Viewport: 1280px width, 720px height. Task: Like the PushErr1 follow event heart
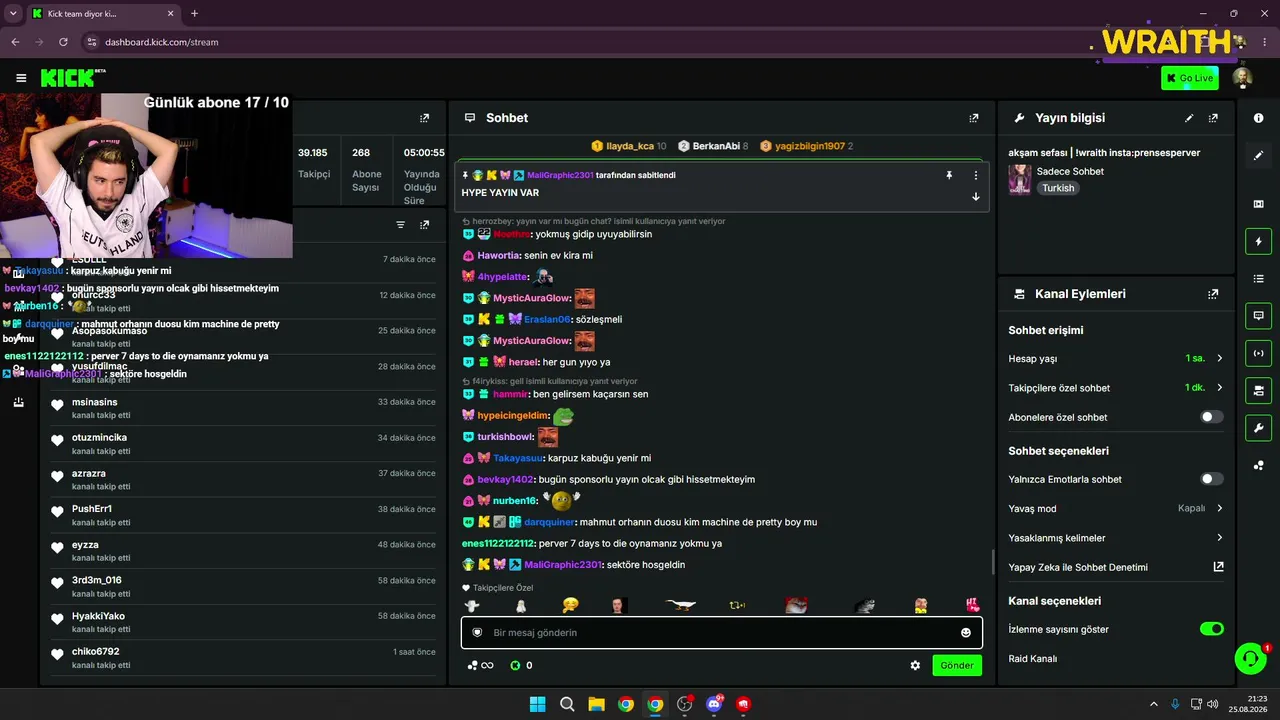click(x=58, y=514)
